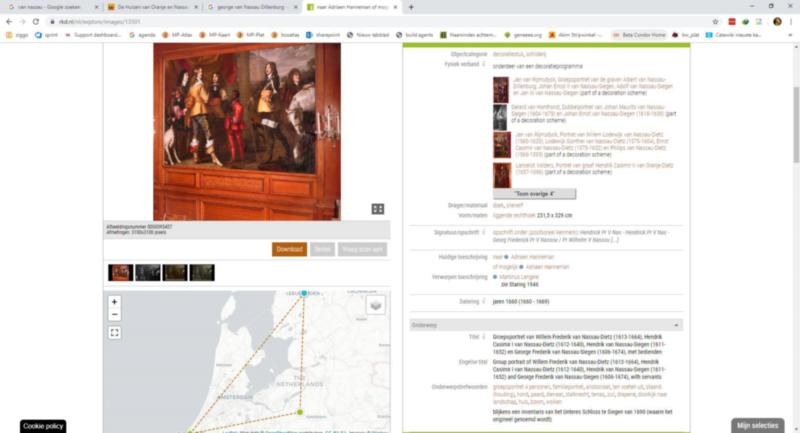Viewport: 800px width, 433px height.
Task: Click the 'decoratiestuk' object category link
Action: click(x=508, y=54)
